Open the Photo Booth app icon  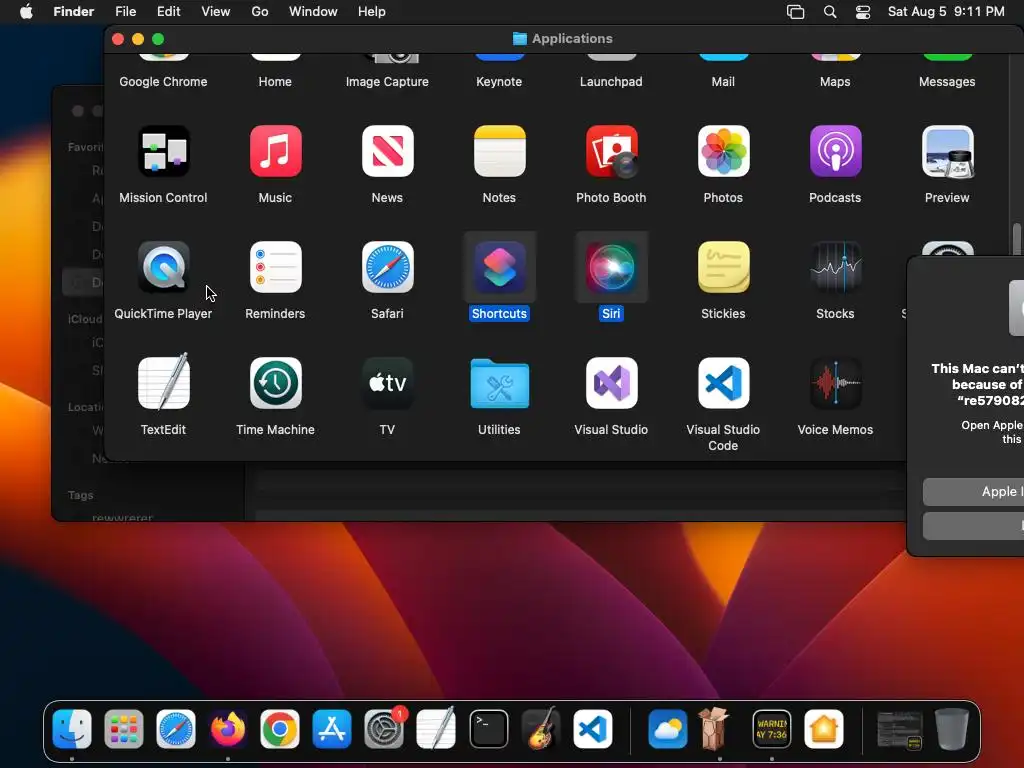coord(611,152)
